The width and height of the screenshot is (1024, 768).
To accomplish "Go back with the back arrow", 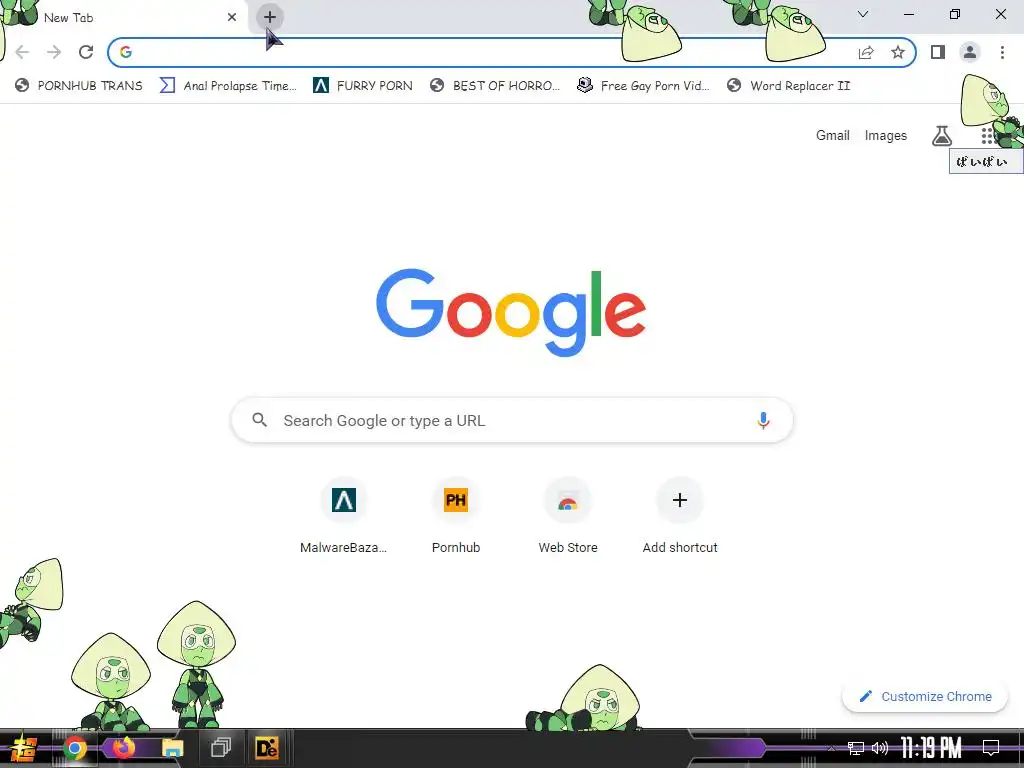I will (22, 52).
